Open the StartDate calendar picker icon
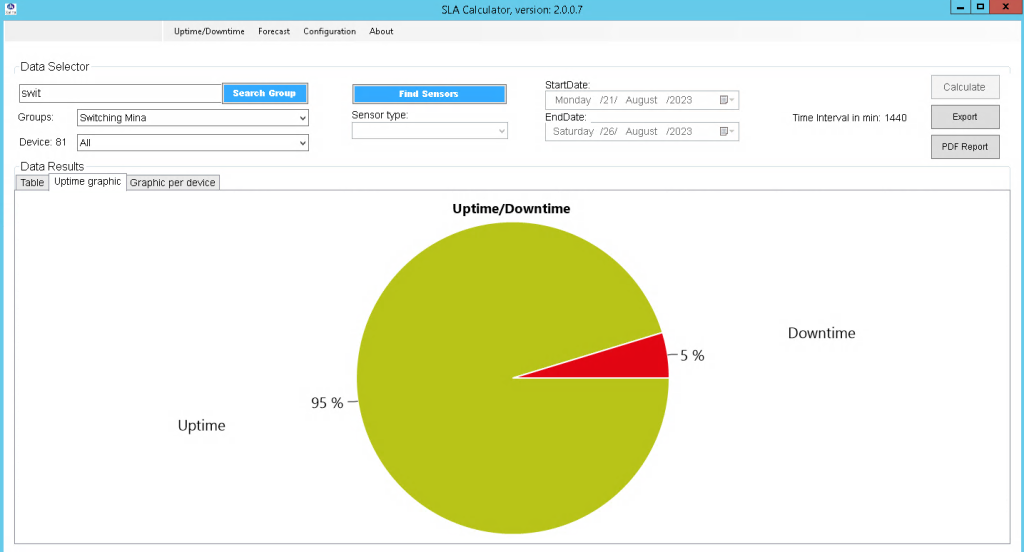 point(727,100)
